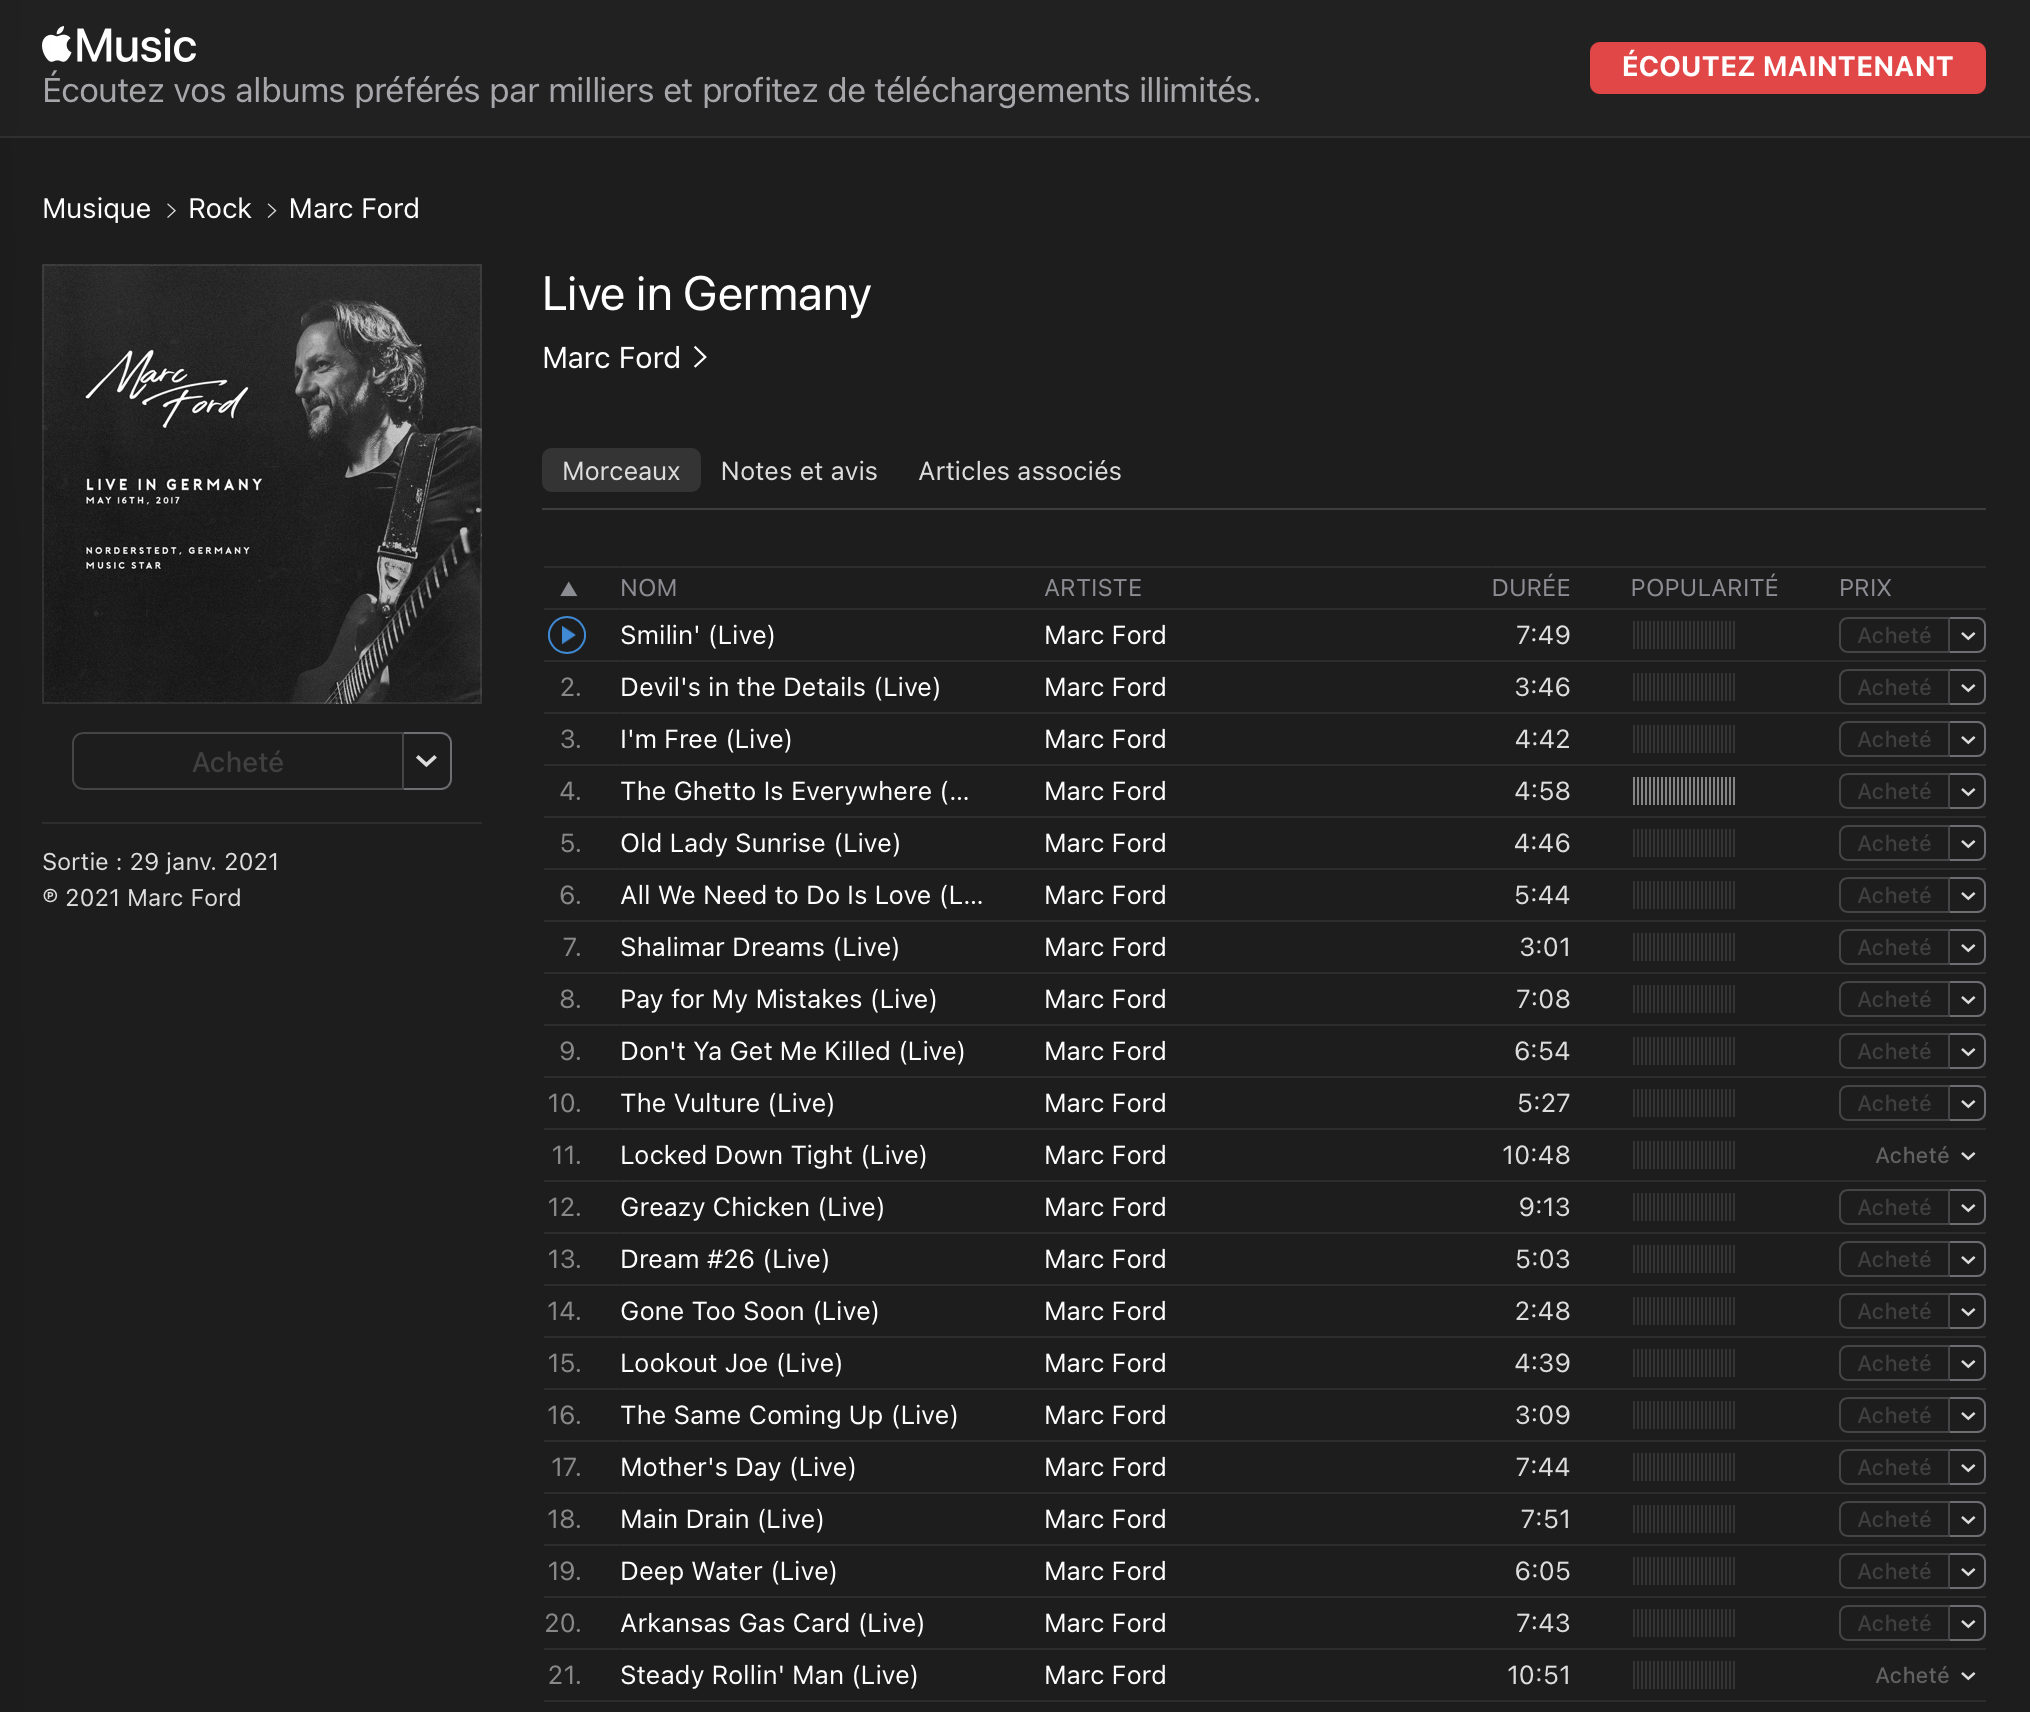This screenshot has width=2030, height=1712.
Task: Open the Marc Ford breadcrumb link
Action: pos(354,208)
